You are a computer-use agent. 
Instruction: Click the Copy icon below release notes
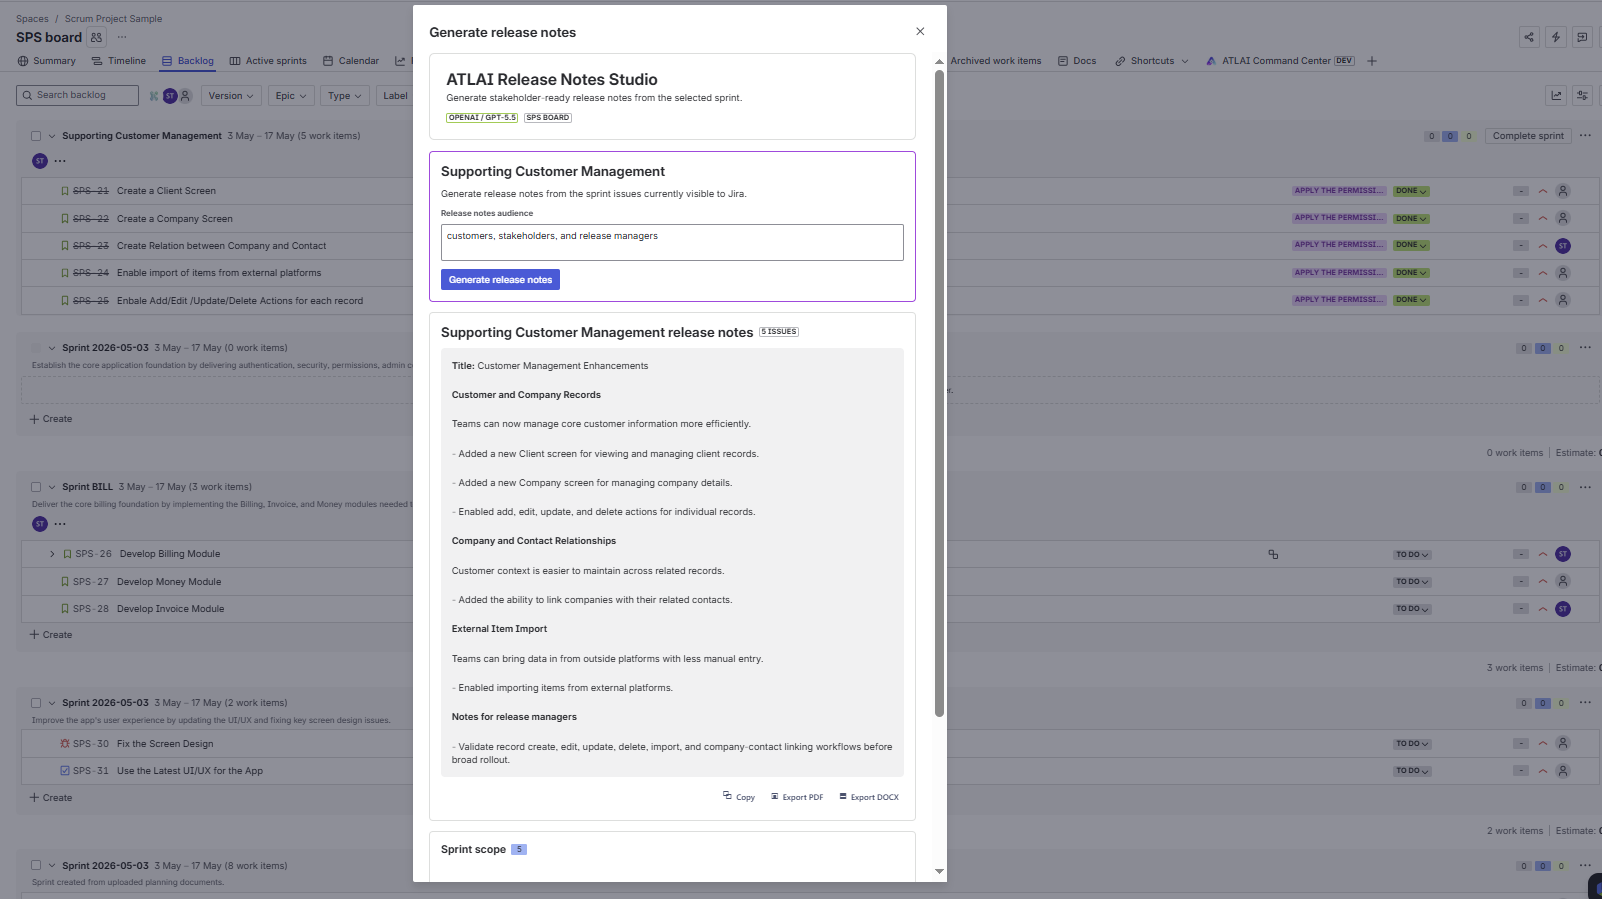click(x=739, y=797)
